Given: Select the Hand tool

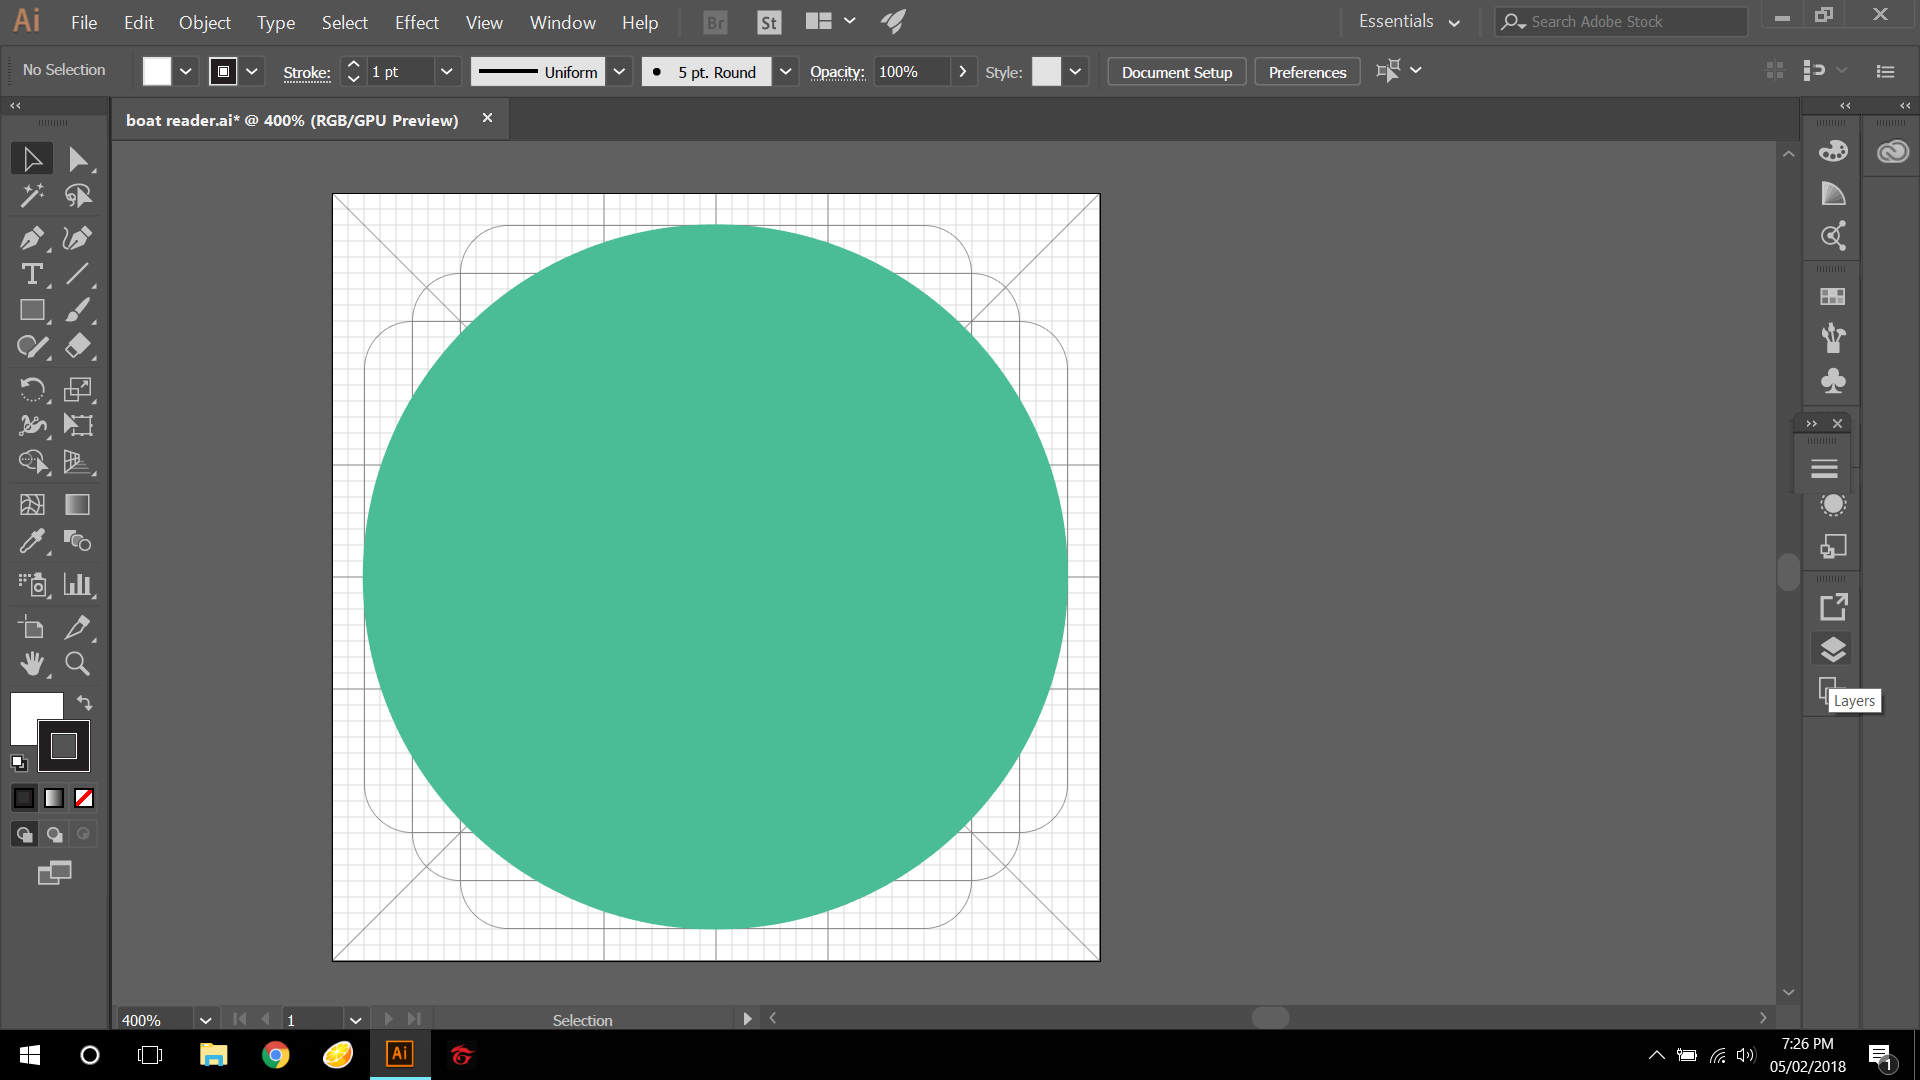Looking at the screenshot, I should [x=32, y=663].
